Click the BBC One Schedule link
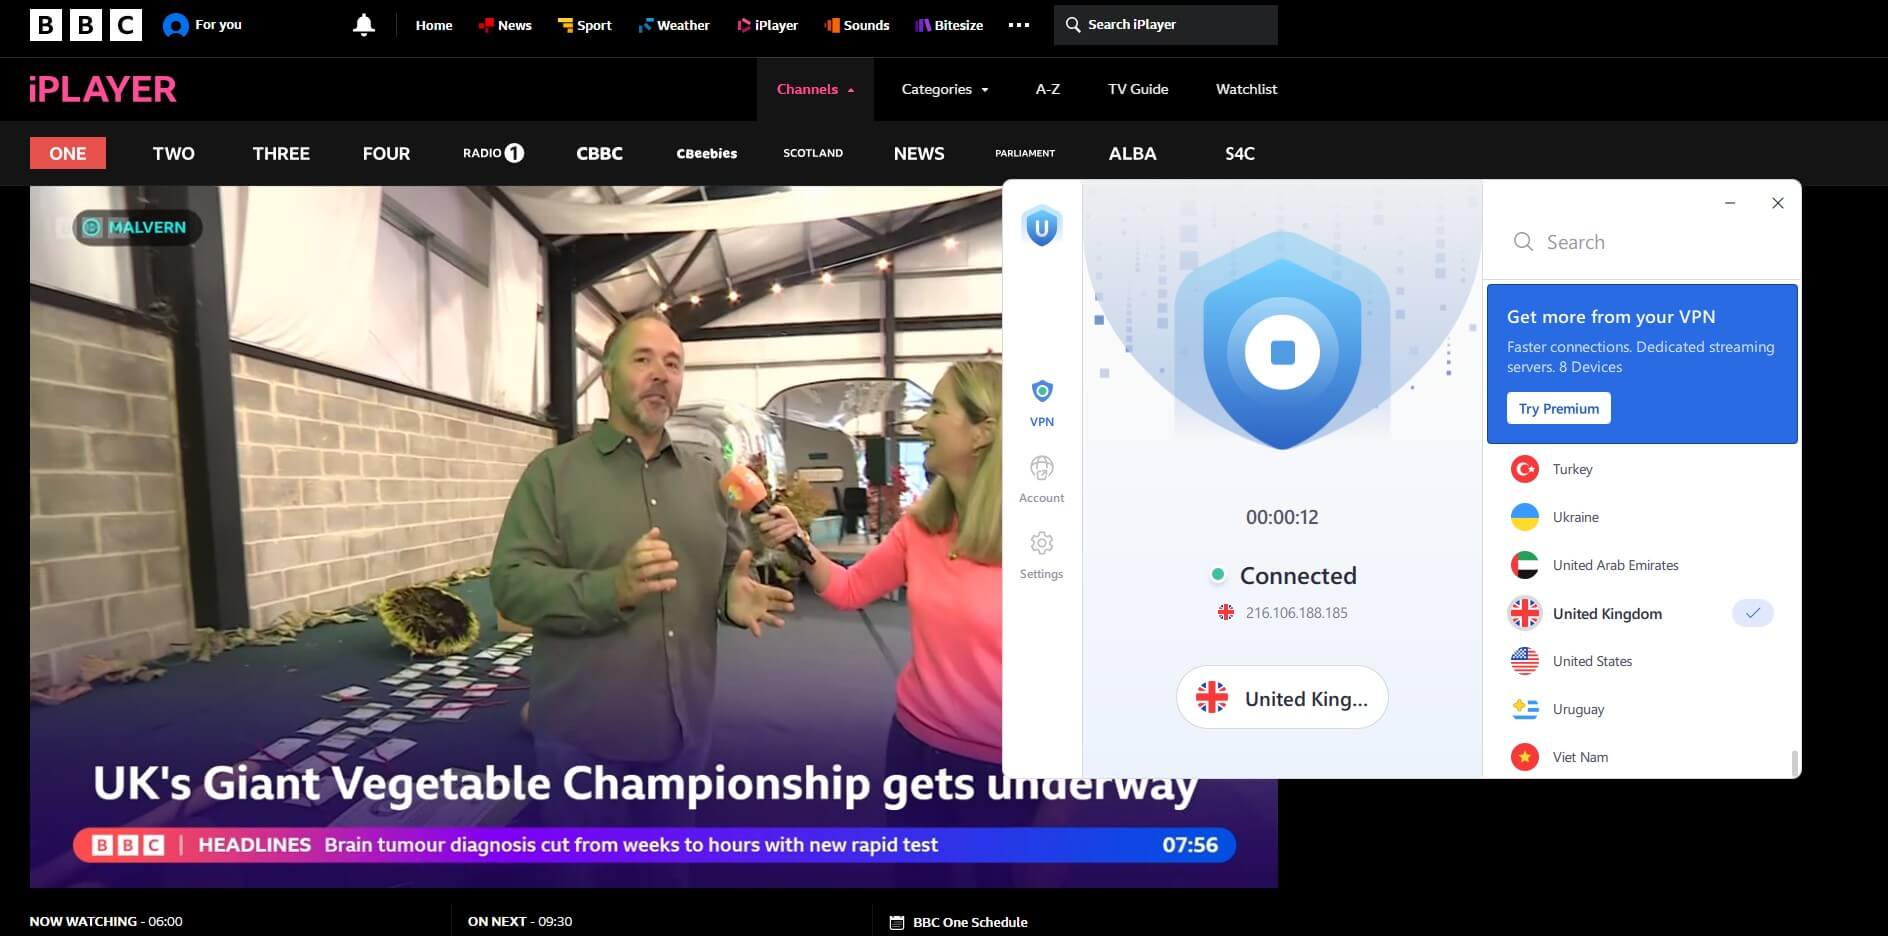Image resolution: width=1888 pixels, height=936 pixels. point(970,922)
